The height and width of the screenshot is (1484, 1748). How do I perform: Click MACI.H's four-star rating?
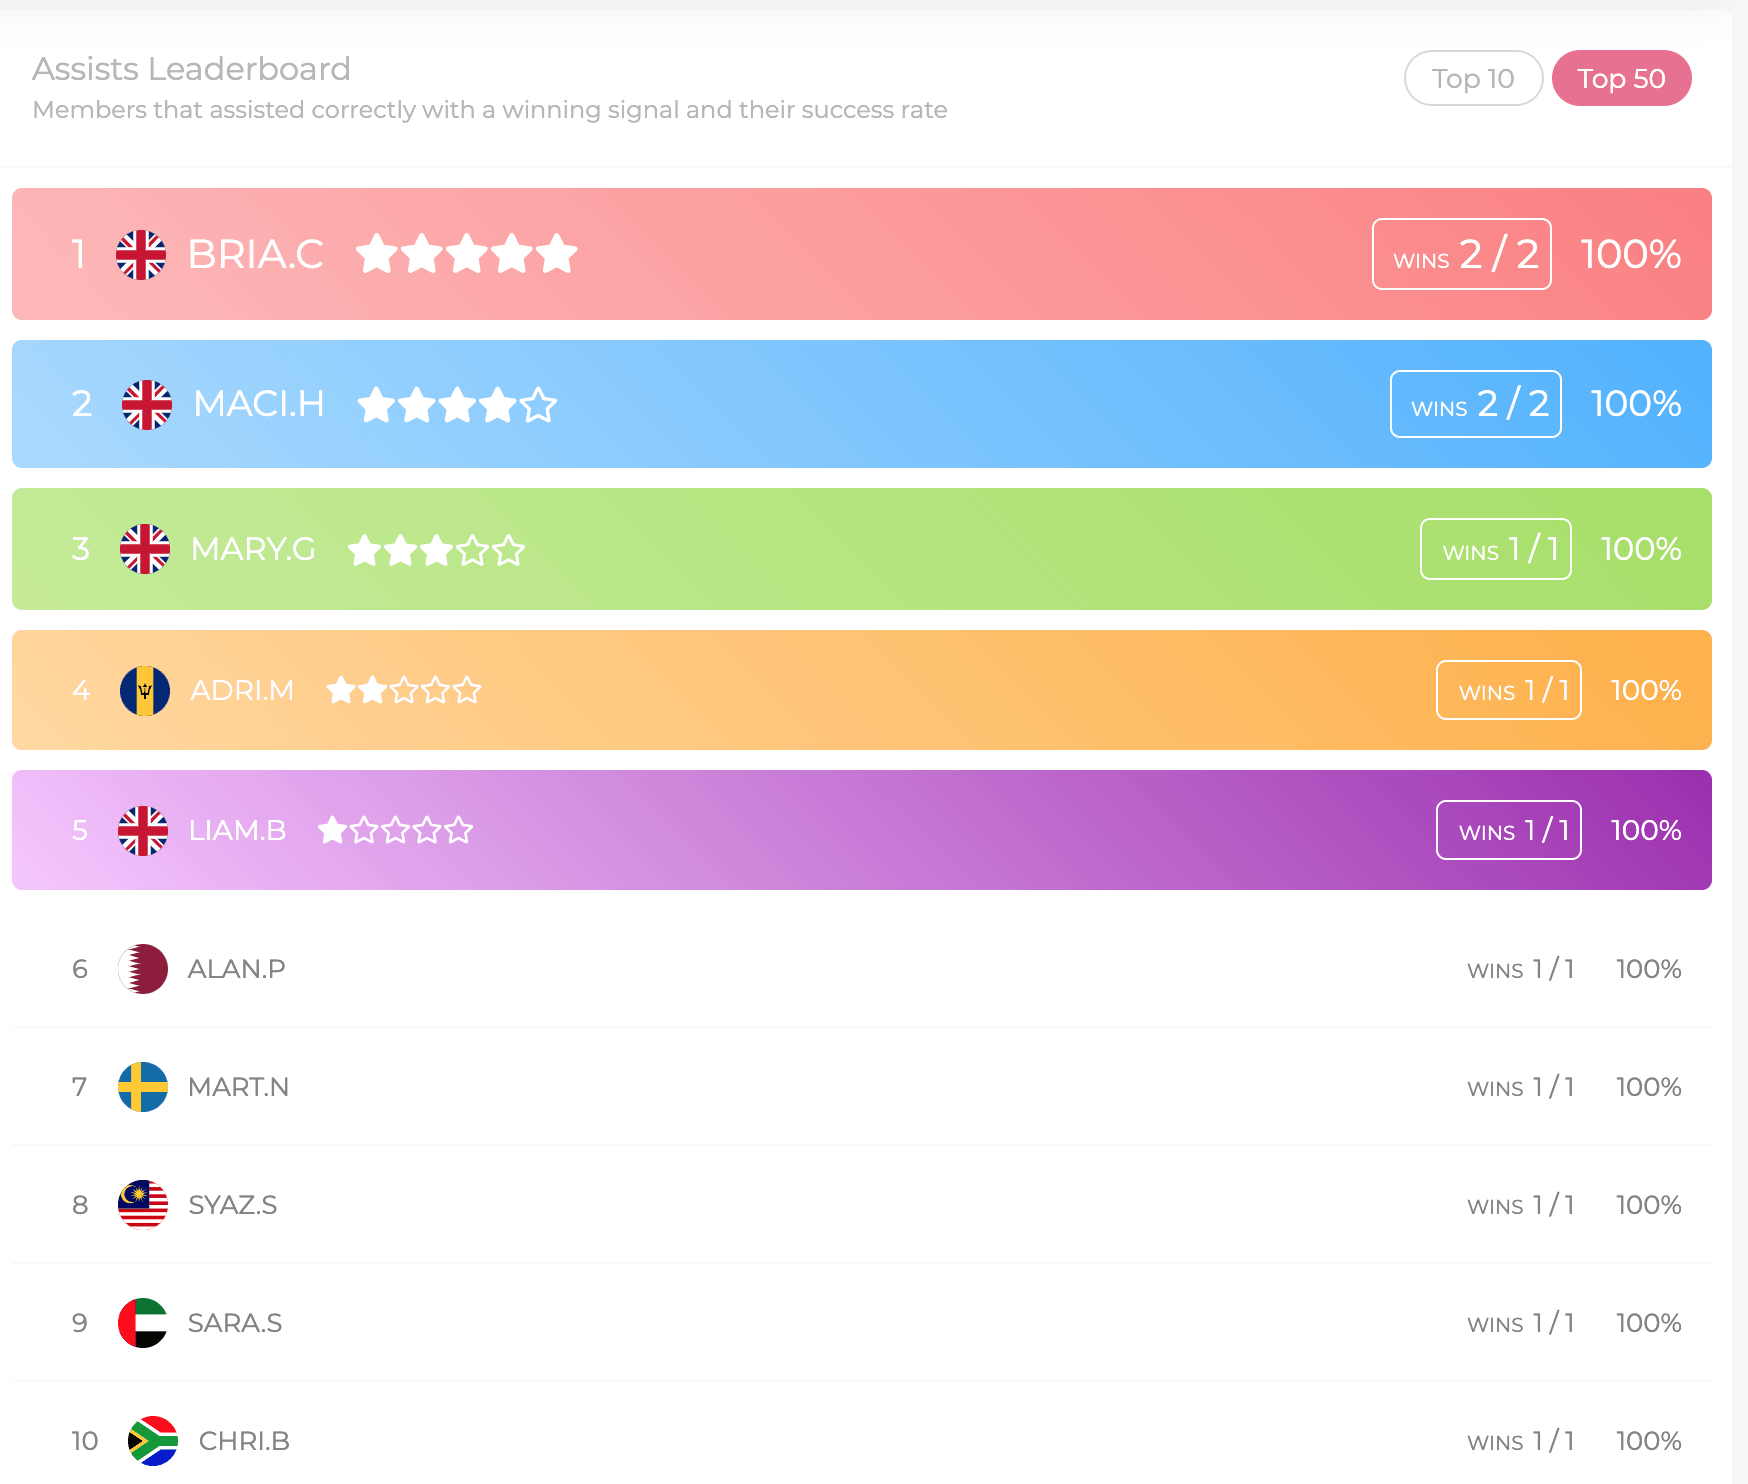(x=457, y=405)
